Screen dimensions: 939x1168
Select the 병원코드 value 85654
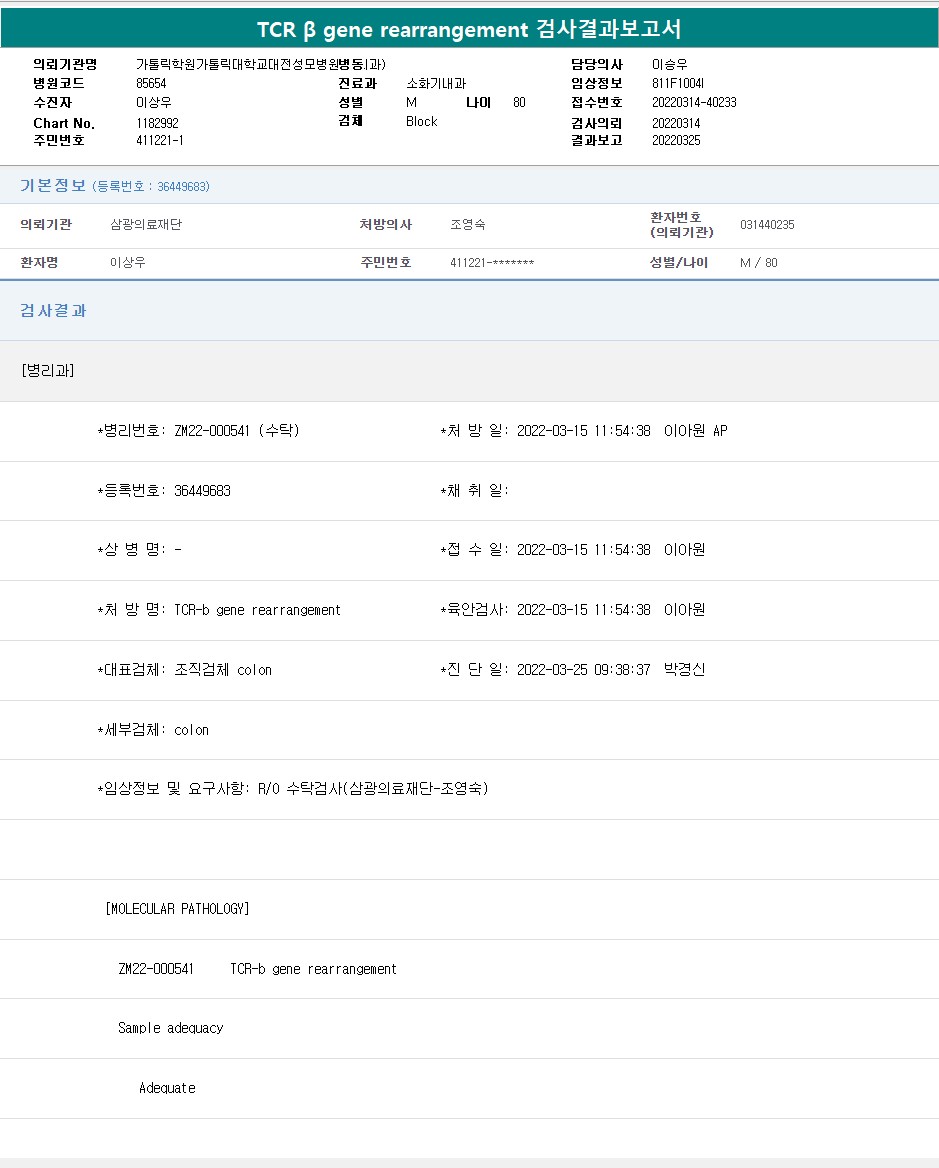(x=151, y=83)
